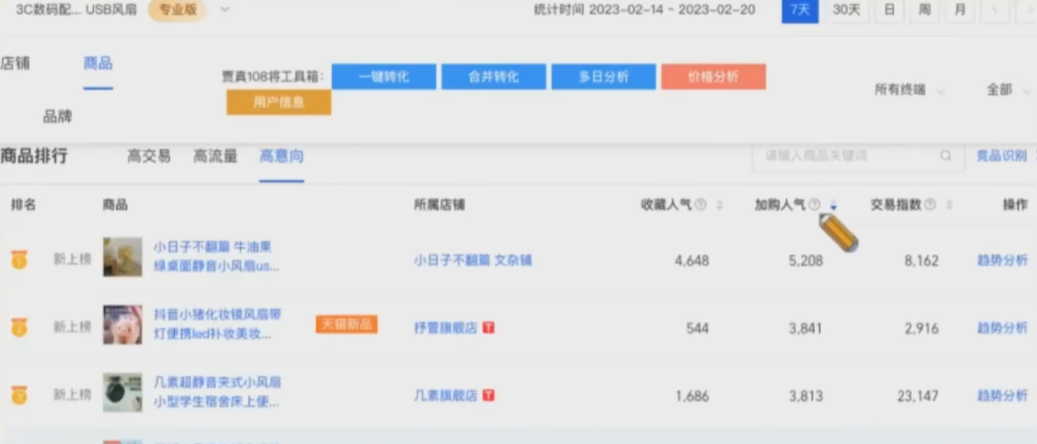Click the blue 一键转化 button

pos(384,77)
